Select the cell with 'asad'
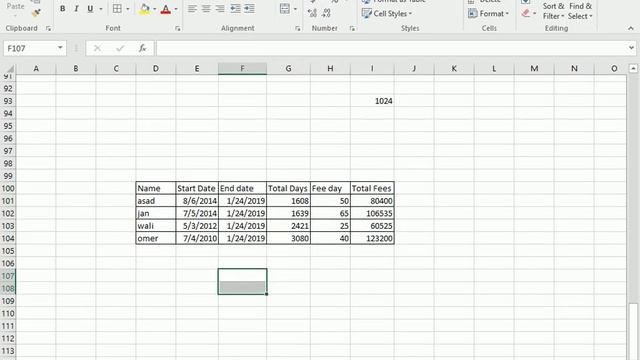The image size is (640, 360). (156, 201)
